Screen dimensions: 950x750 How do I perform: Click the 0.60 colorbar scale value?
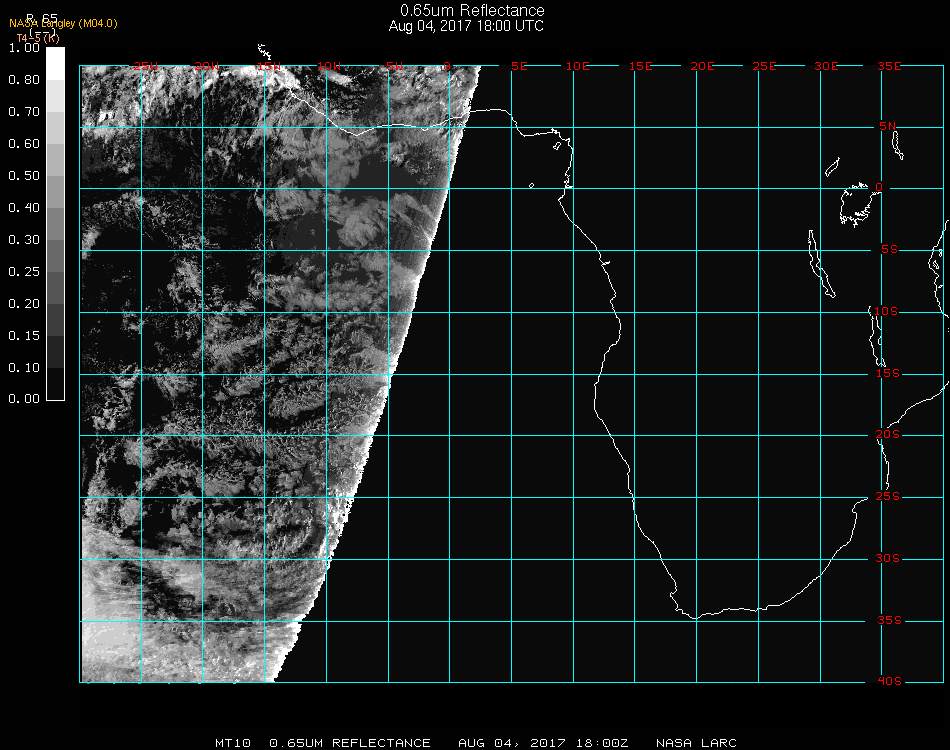click(x=24, y=144)
